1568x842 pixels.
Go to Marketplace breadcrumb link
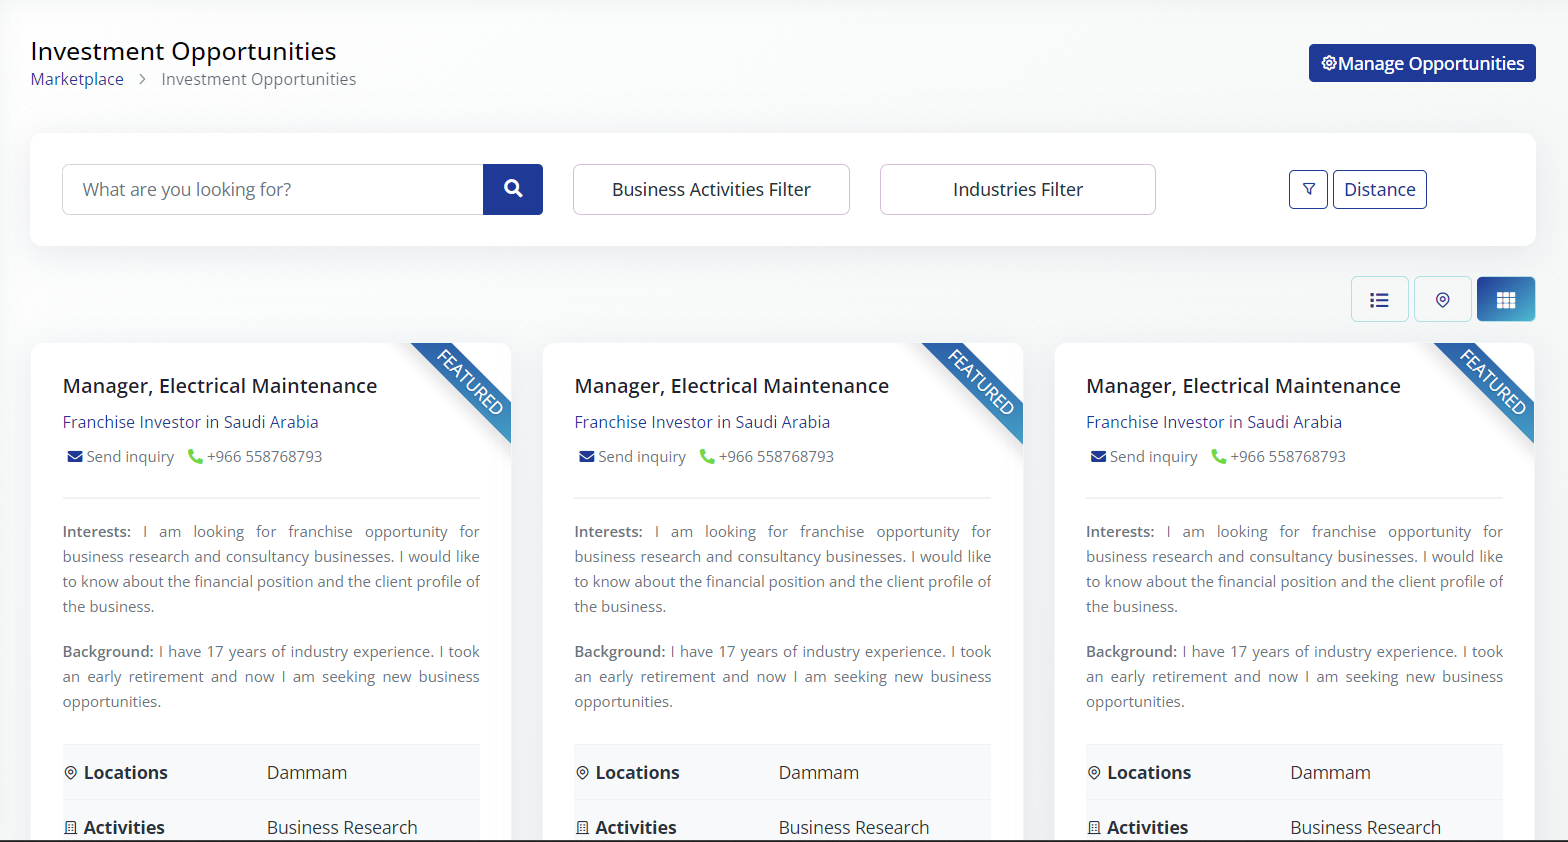click(x=77, y=79)
